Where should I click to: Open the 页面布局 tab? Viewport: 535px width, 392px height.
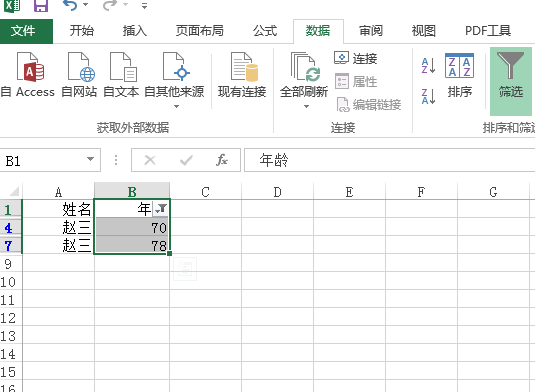point(200,31)
